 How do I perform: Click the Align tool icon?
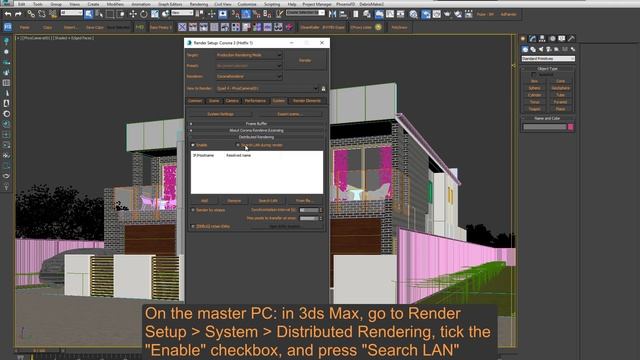(x=343, y=14)
